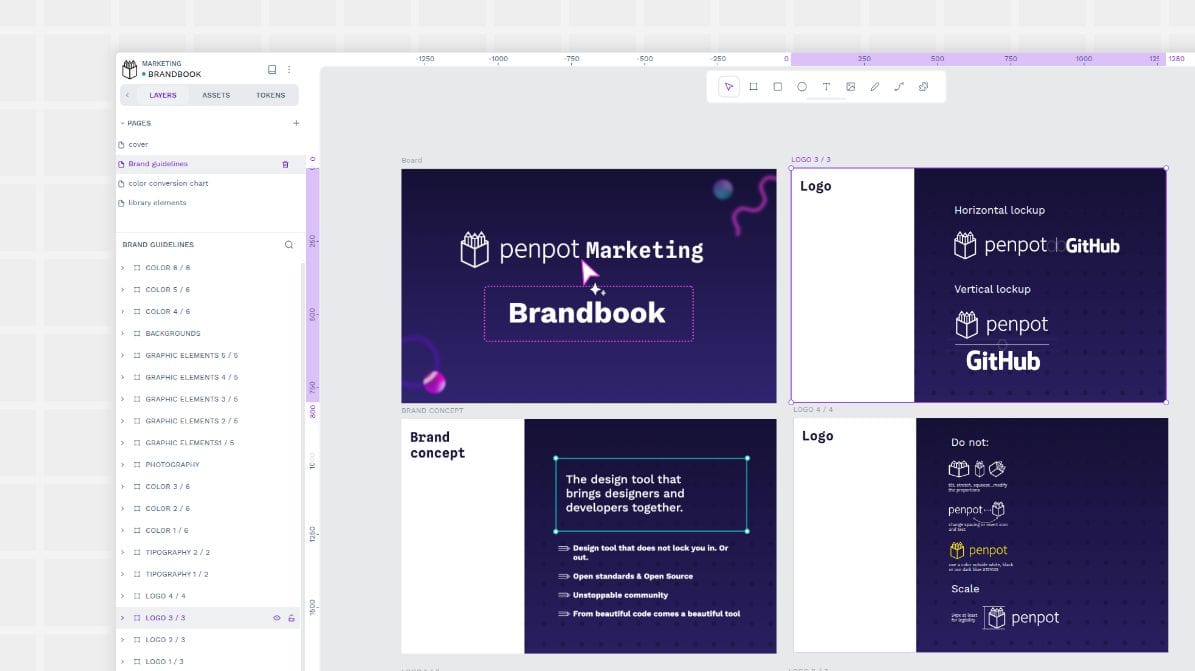Expand the TIPOGRAPHY 2 / 2 layer
The height and width of the screenshot is (671, 1195).
click(x=121, y=552)
